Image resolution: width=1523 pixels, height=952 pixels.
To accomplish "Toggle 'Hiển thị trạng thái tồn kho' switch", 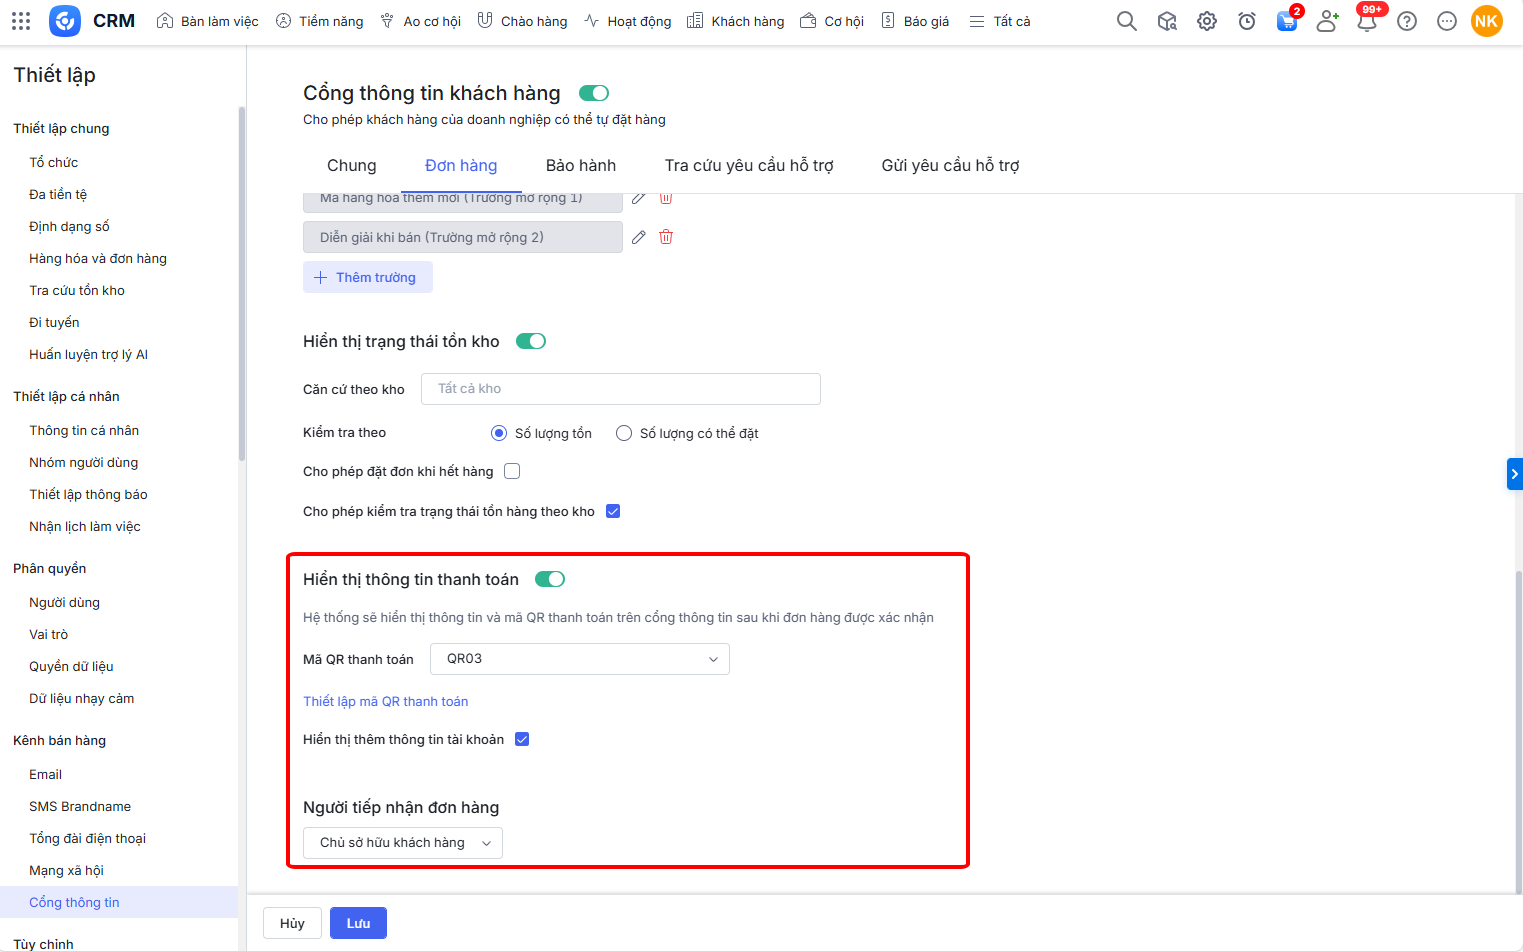I will [x=531, y=341].
